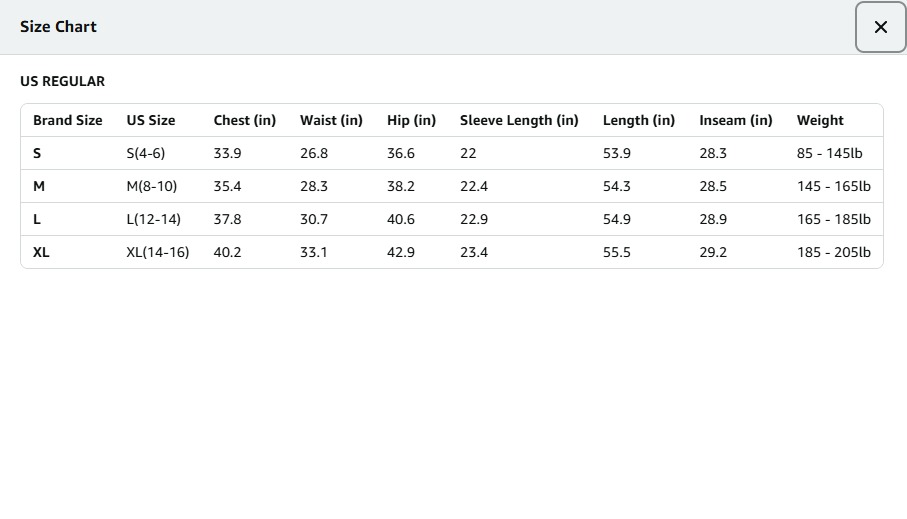Click the US Size column header
The width and height of the screenshot is (907, 519).
tap(150, 120)
